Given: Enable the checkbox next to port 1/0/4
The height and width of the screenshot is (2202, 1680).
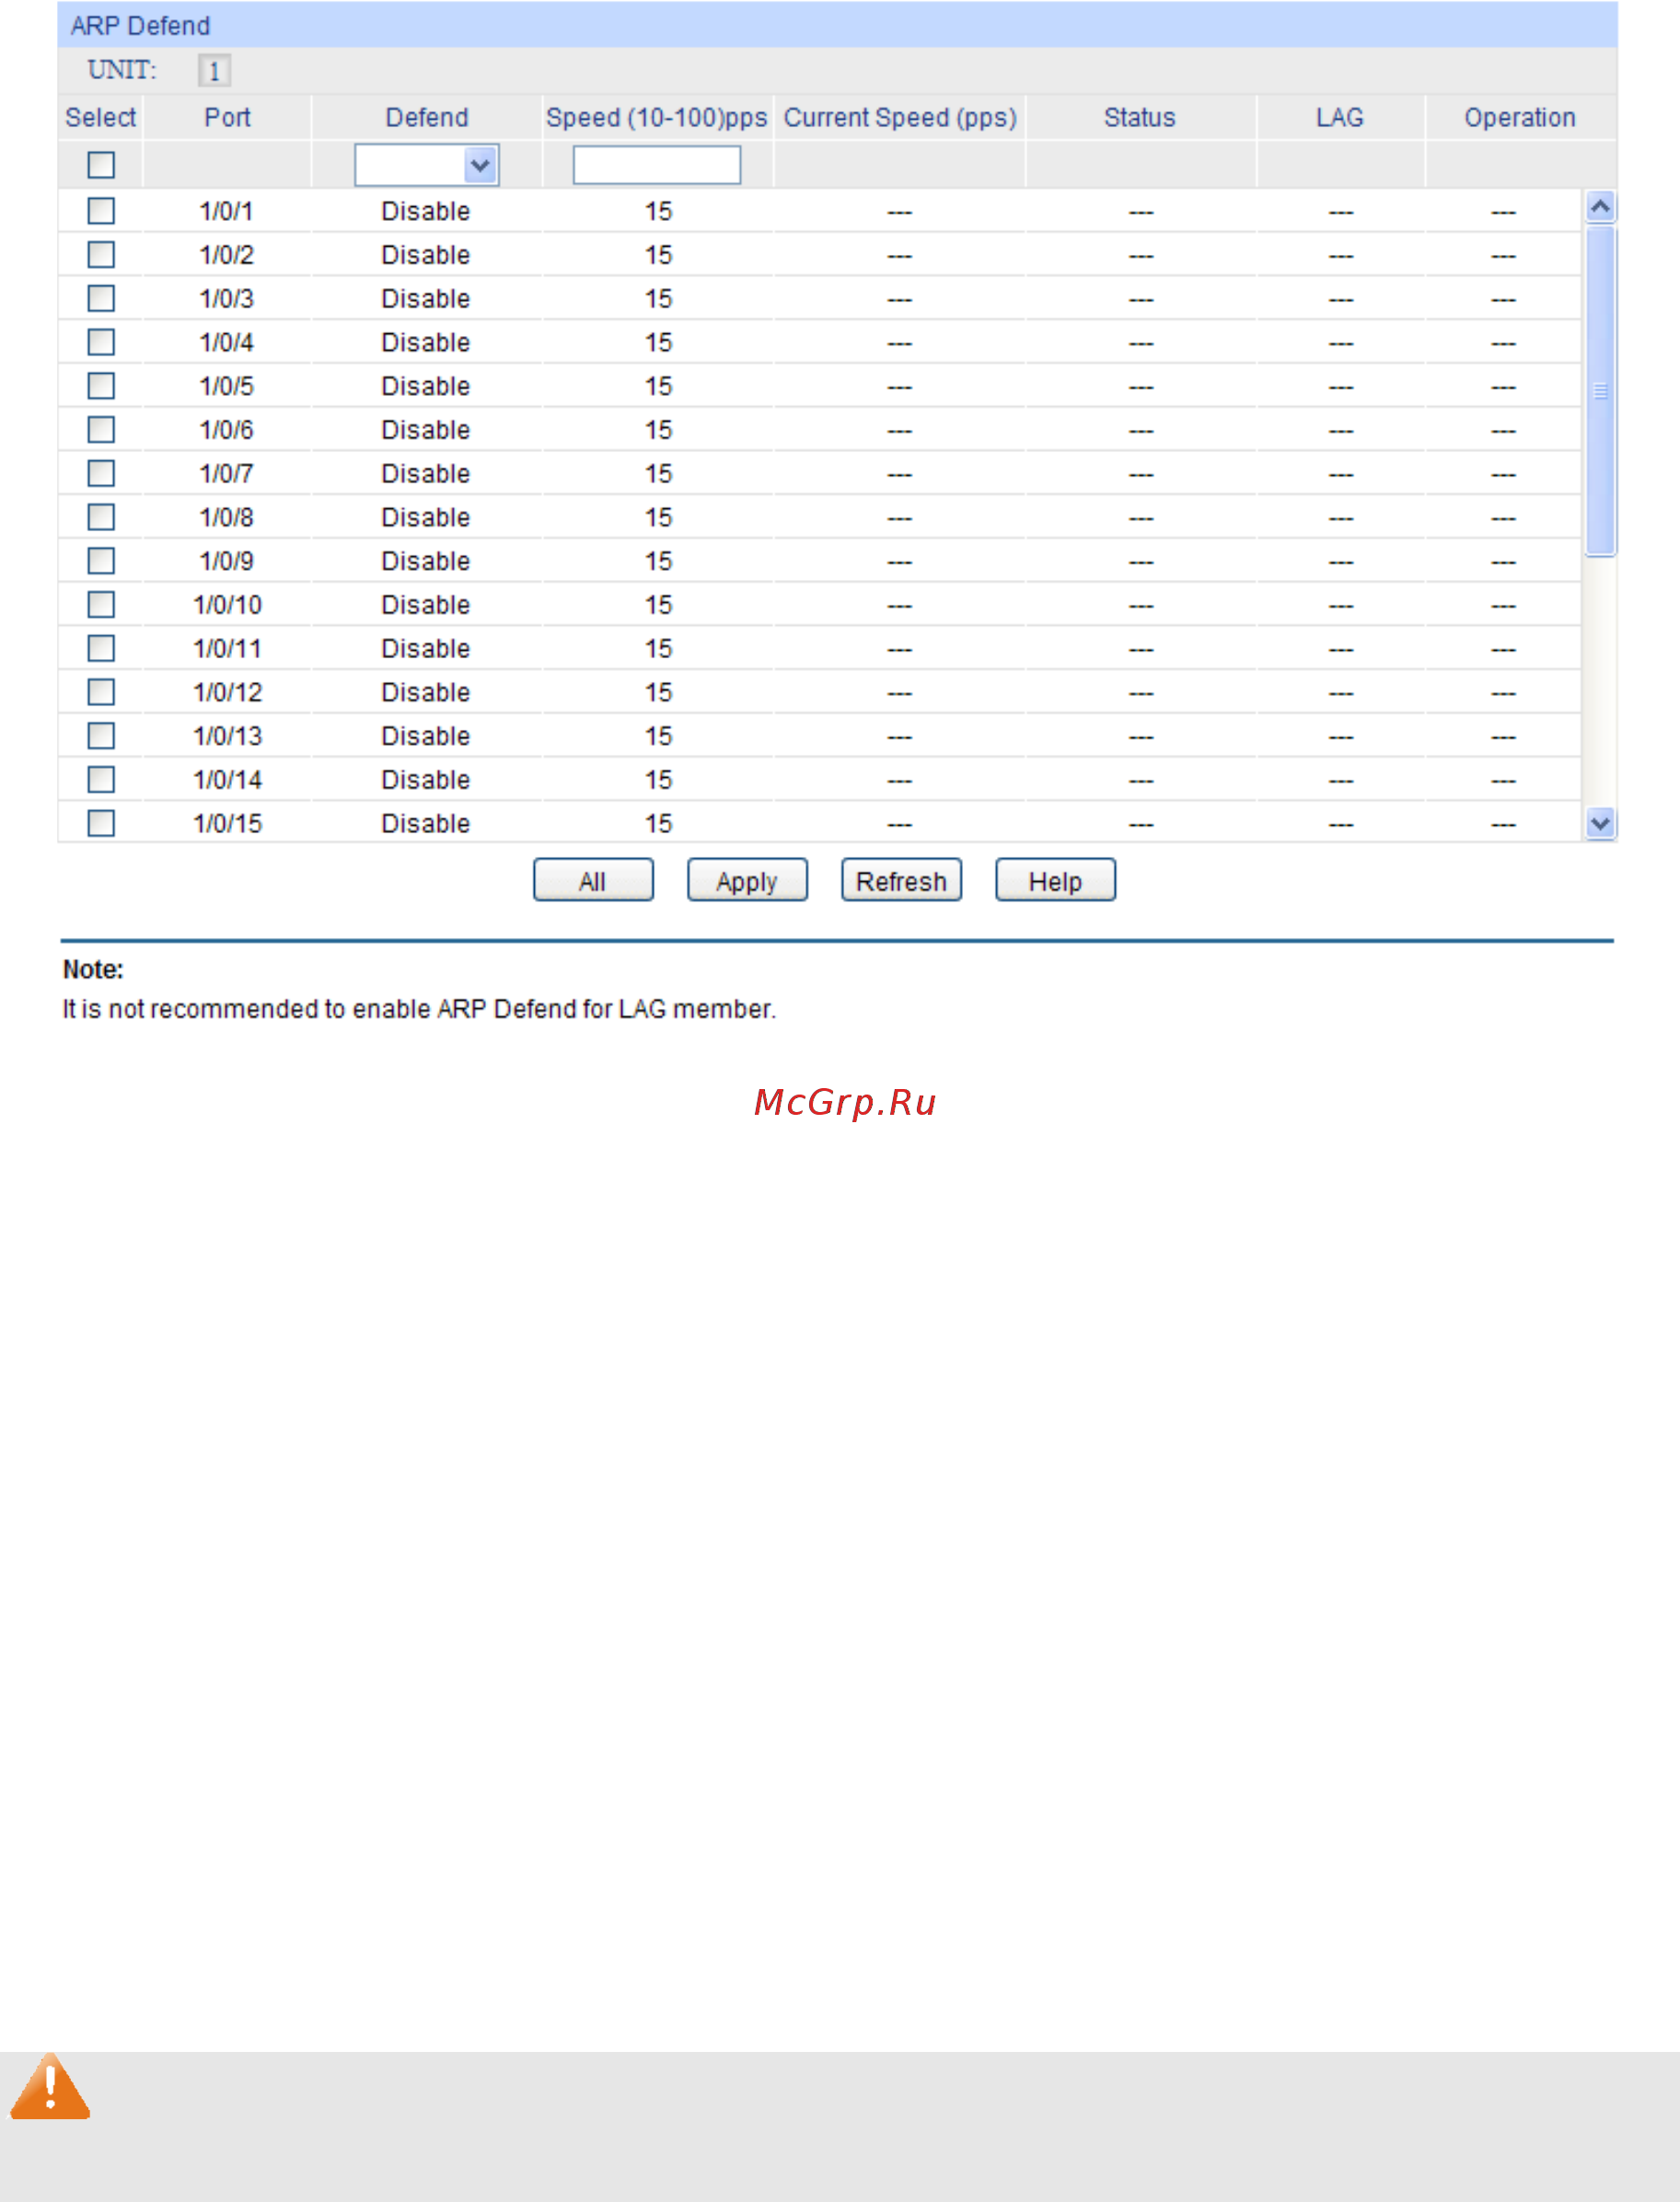Looking at the screenshot, I should 101,342.
